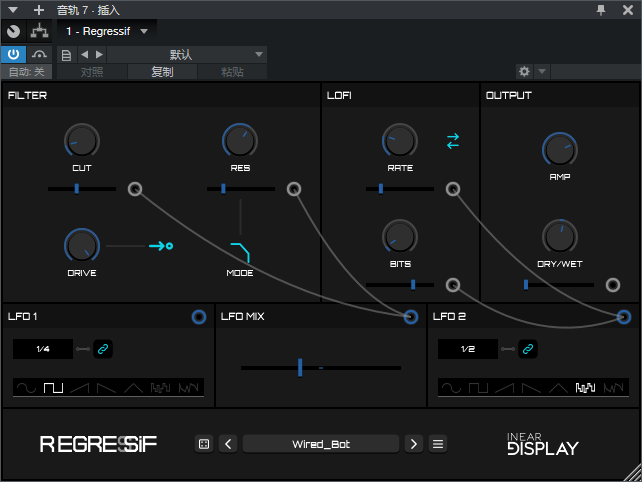Viewport: 642px width, 482px height.
Task: Click the Wired_Bot preset name field
Action: 321,444
